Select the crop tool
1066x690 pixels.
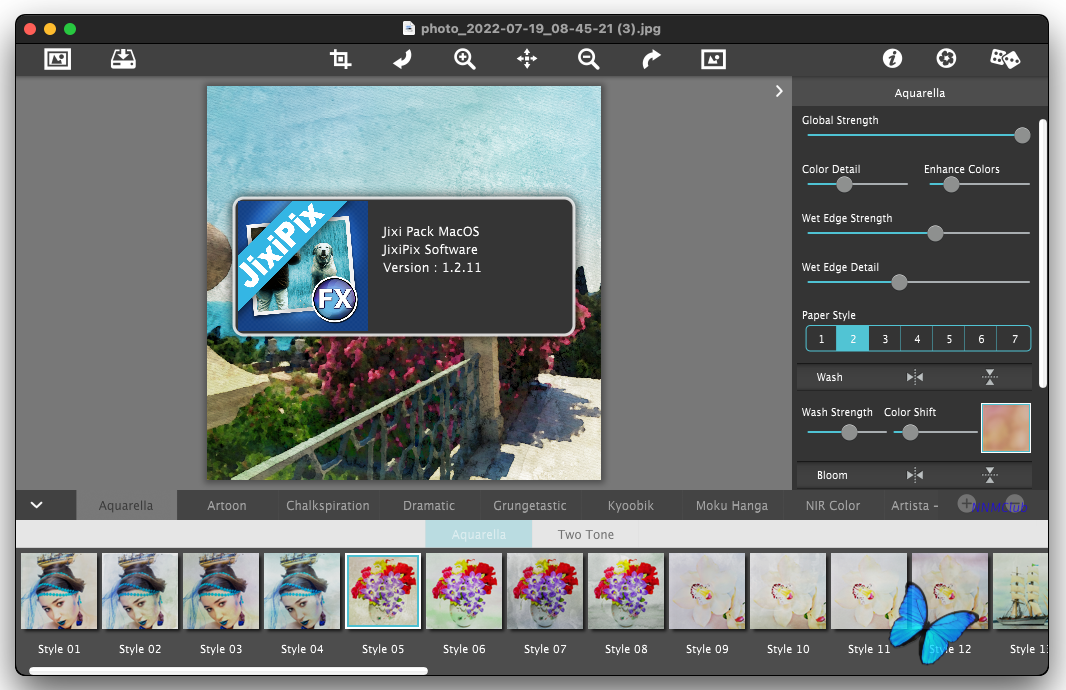tap(341, 60)
